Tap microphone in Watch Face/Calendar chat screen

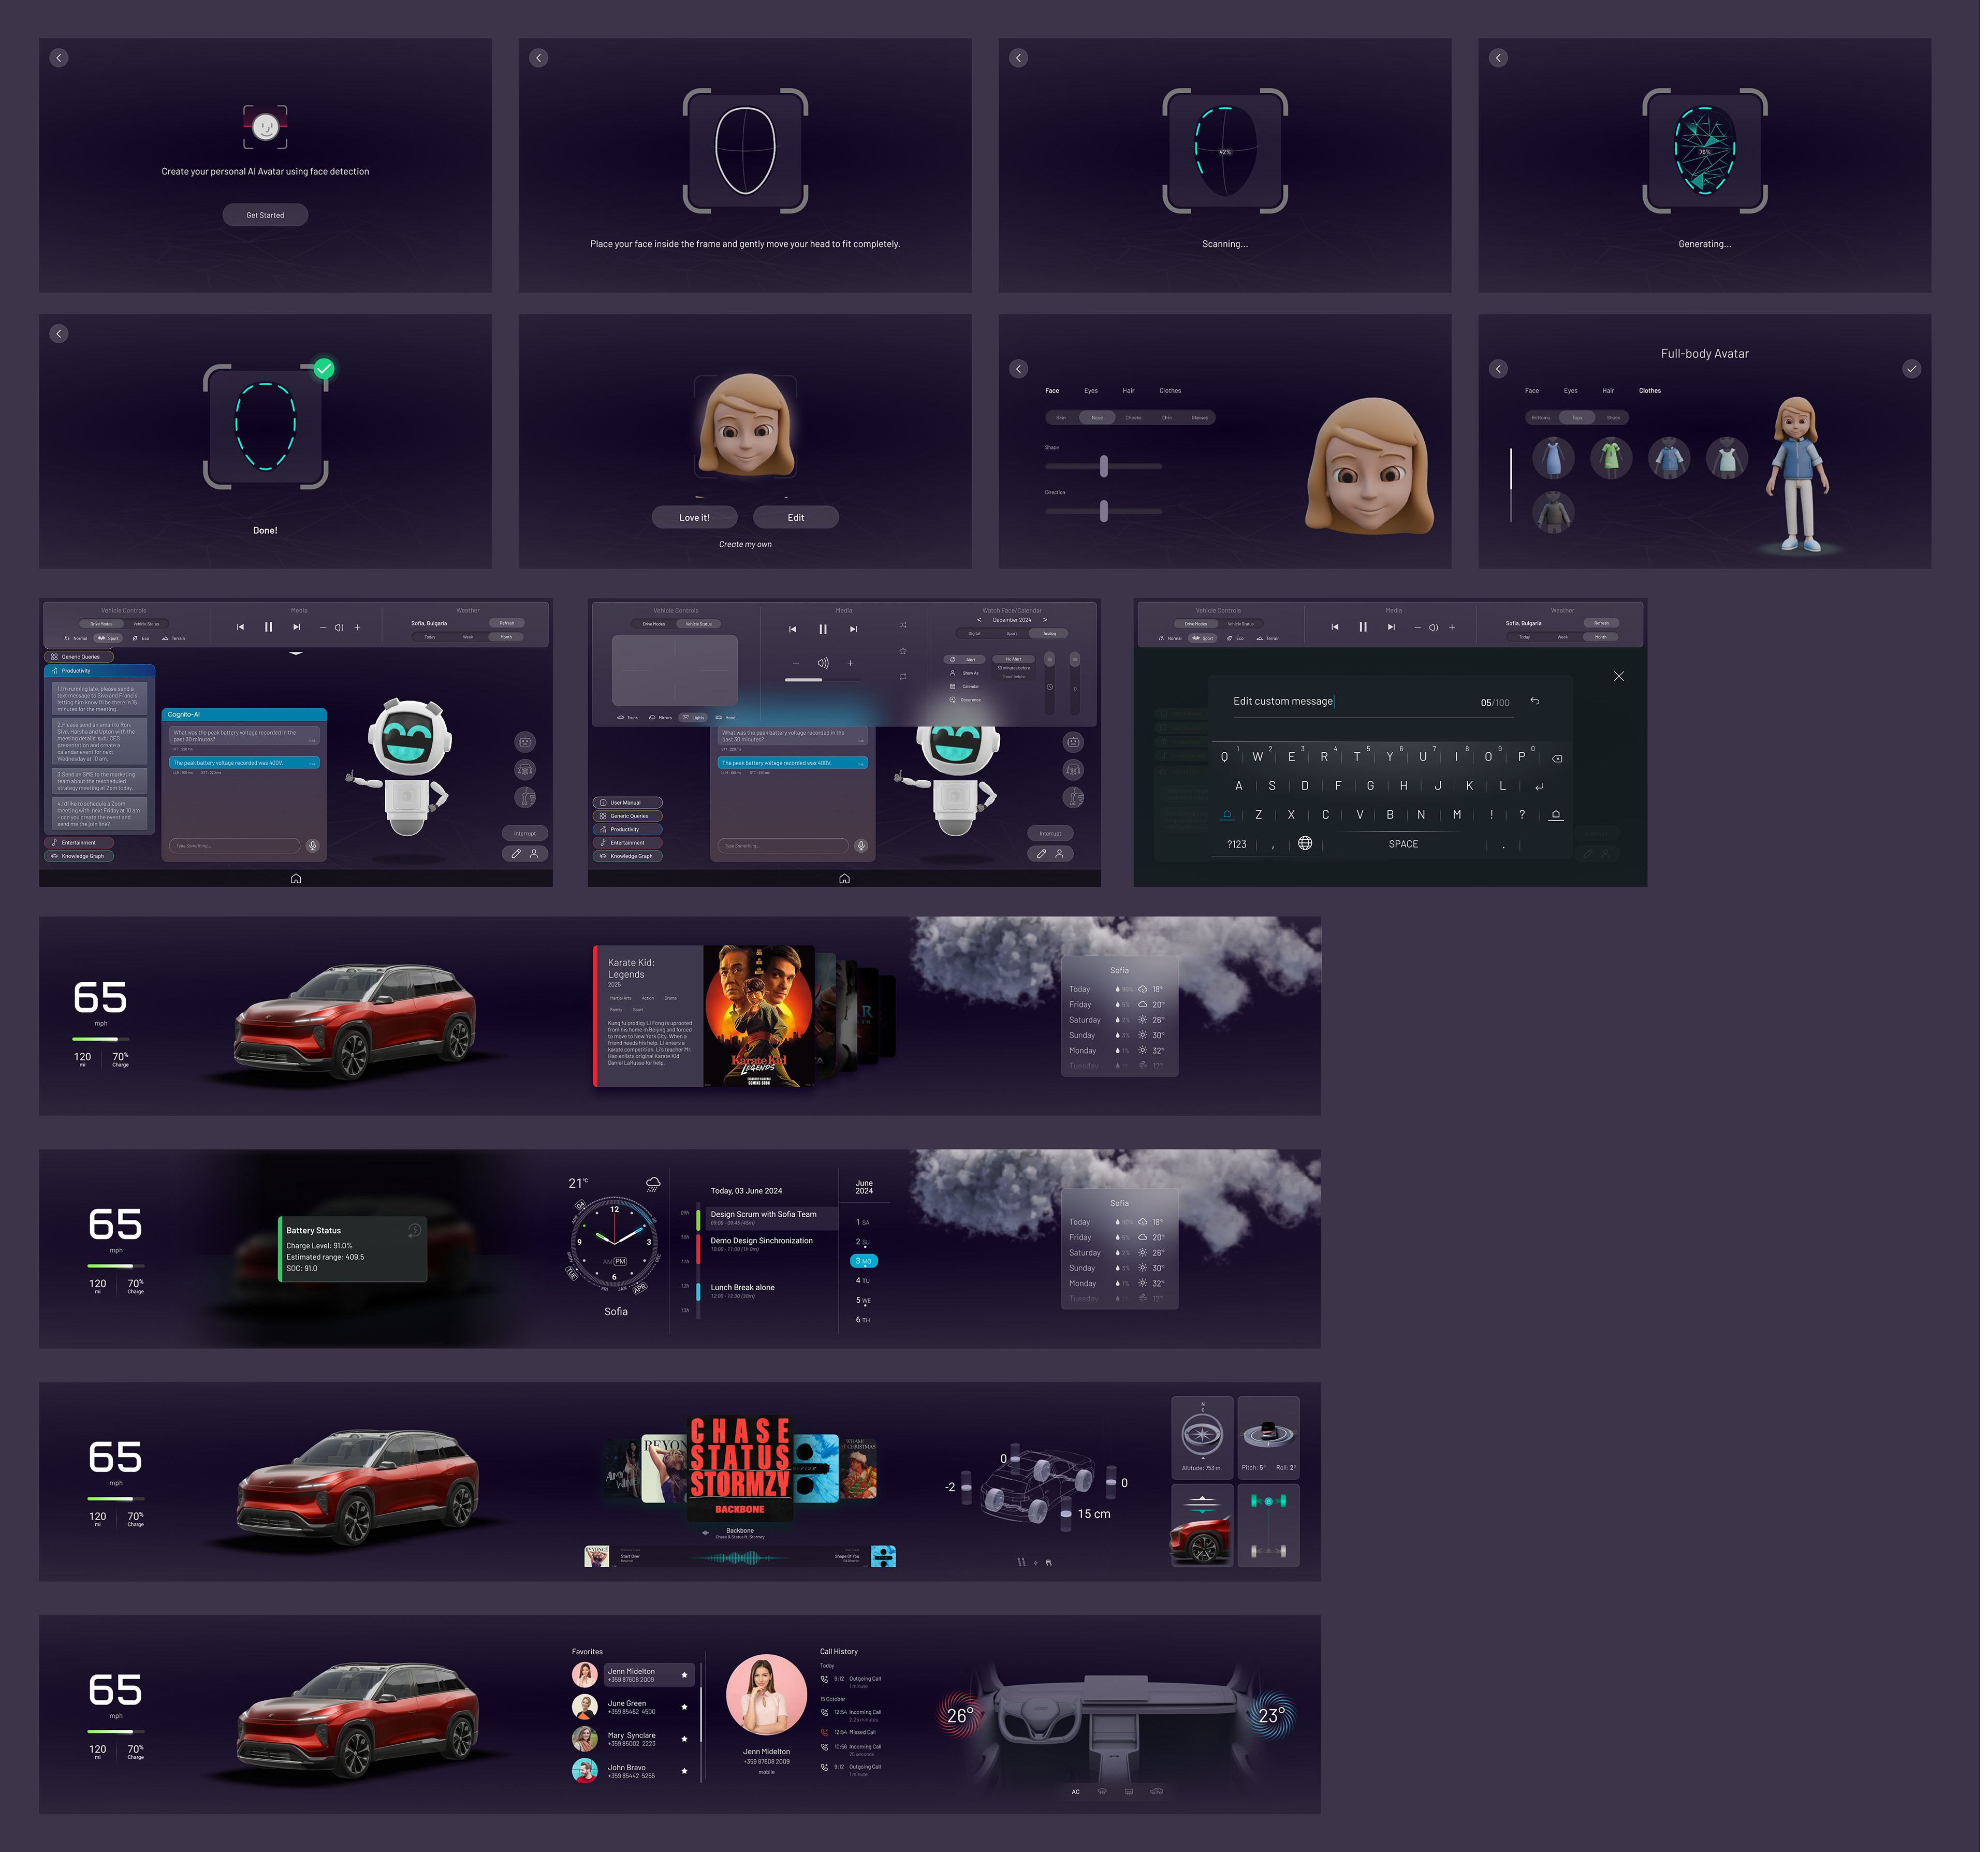[861, 846]
